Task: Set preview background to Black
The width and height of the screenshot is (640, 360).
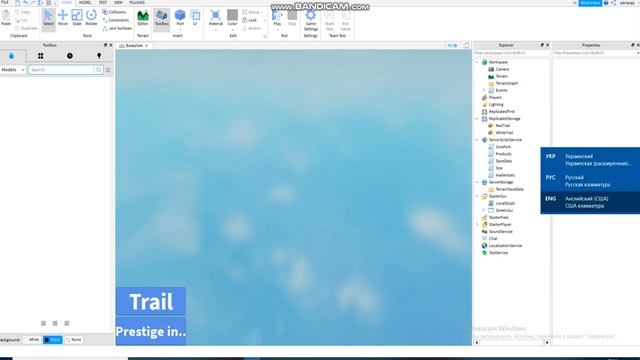Action: pos(53,340)
